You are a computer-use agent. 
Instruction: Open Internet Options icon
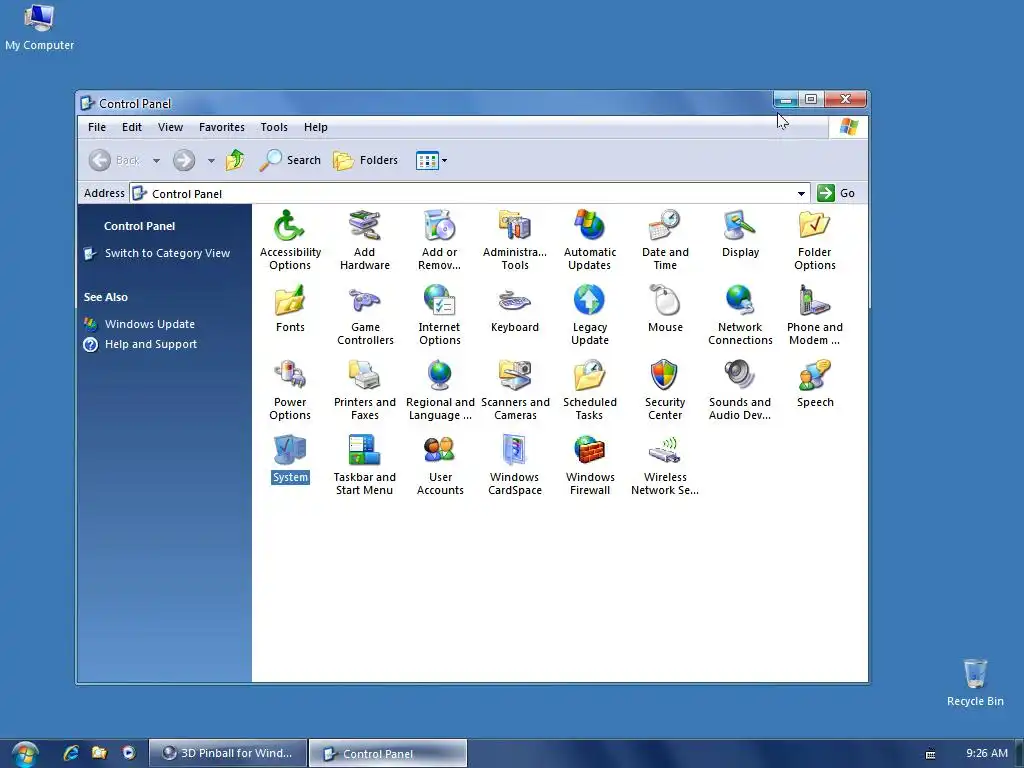440,315
